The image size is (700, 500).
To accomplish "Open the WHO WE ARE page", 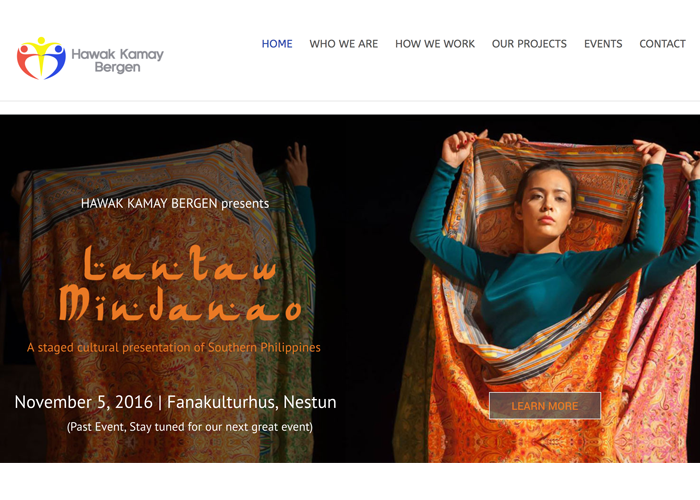I will tap(344, 44).
